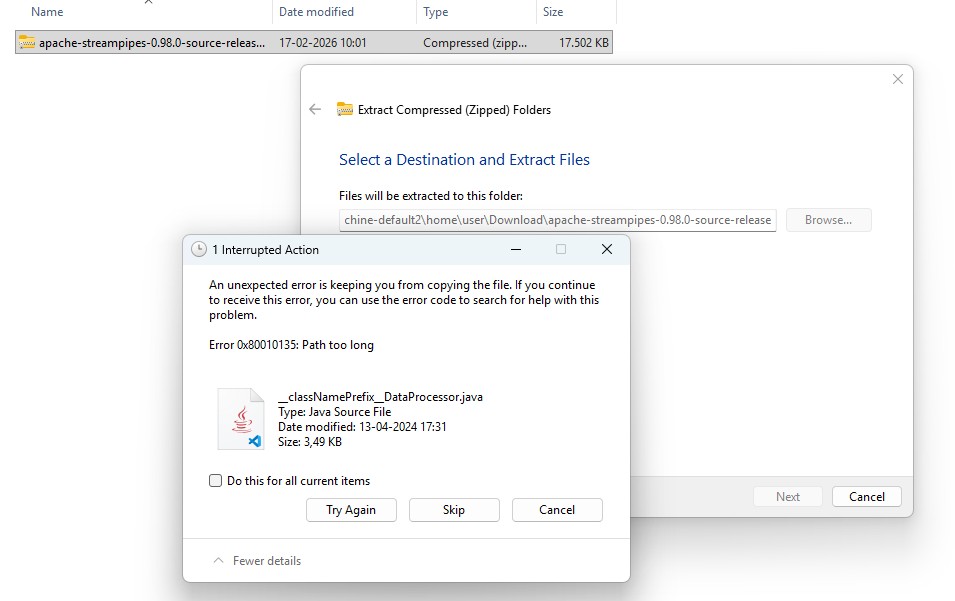
Task: Click the Size column header
Action: tap(553, 12)
